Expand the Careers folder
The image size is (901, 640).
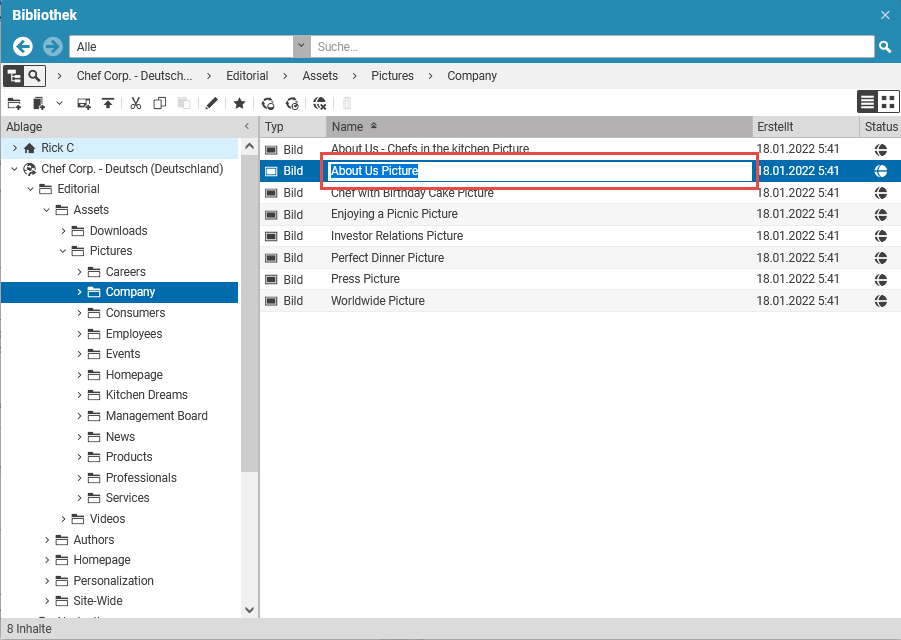[x=80, y=272]
